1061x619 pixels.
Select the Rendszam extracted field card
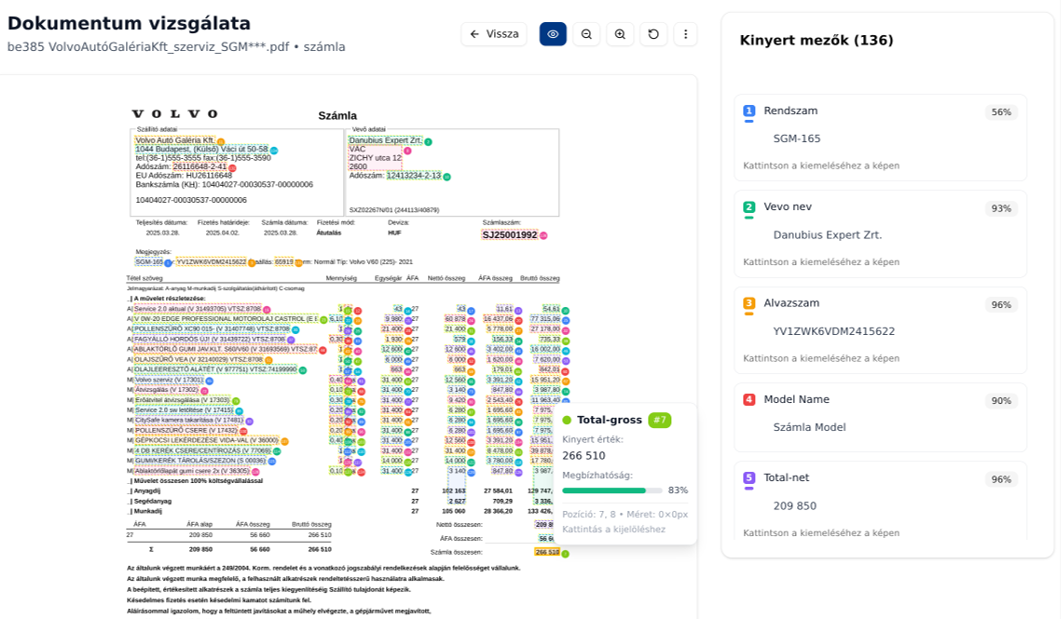(x=880, y=138)
